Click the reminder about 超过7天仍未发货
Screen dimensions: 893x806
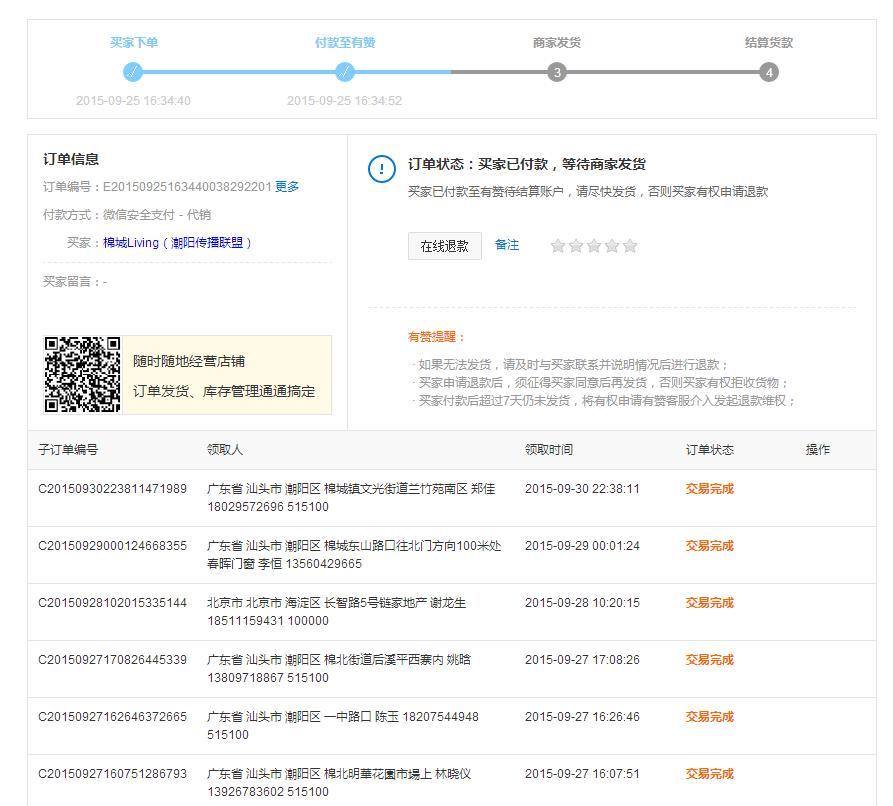tap(604, 401)
